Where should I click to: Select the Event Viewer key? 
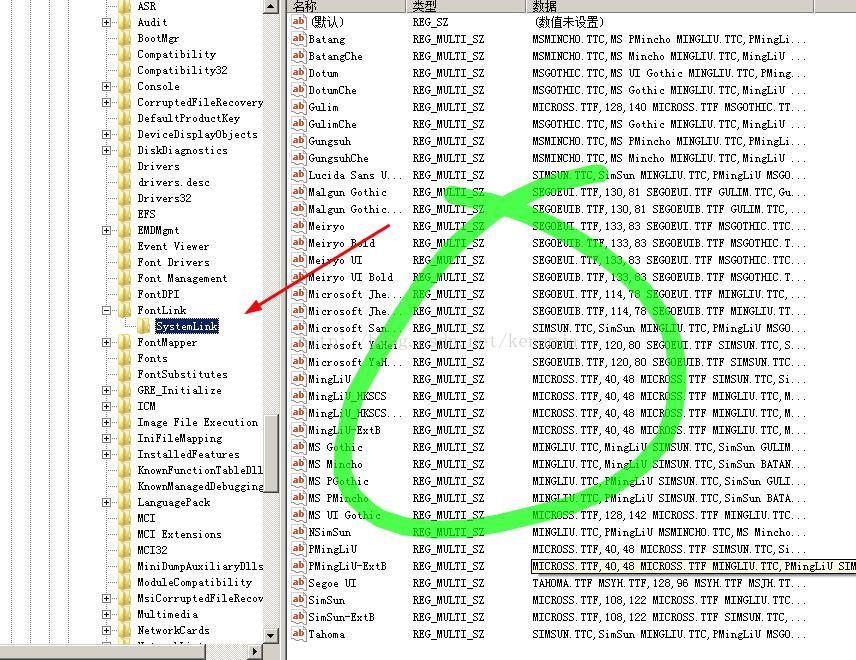[173, 246]
